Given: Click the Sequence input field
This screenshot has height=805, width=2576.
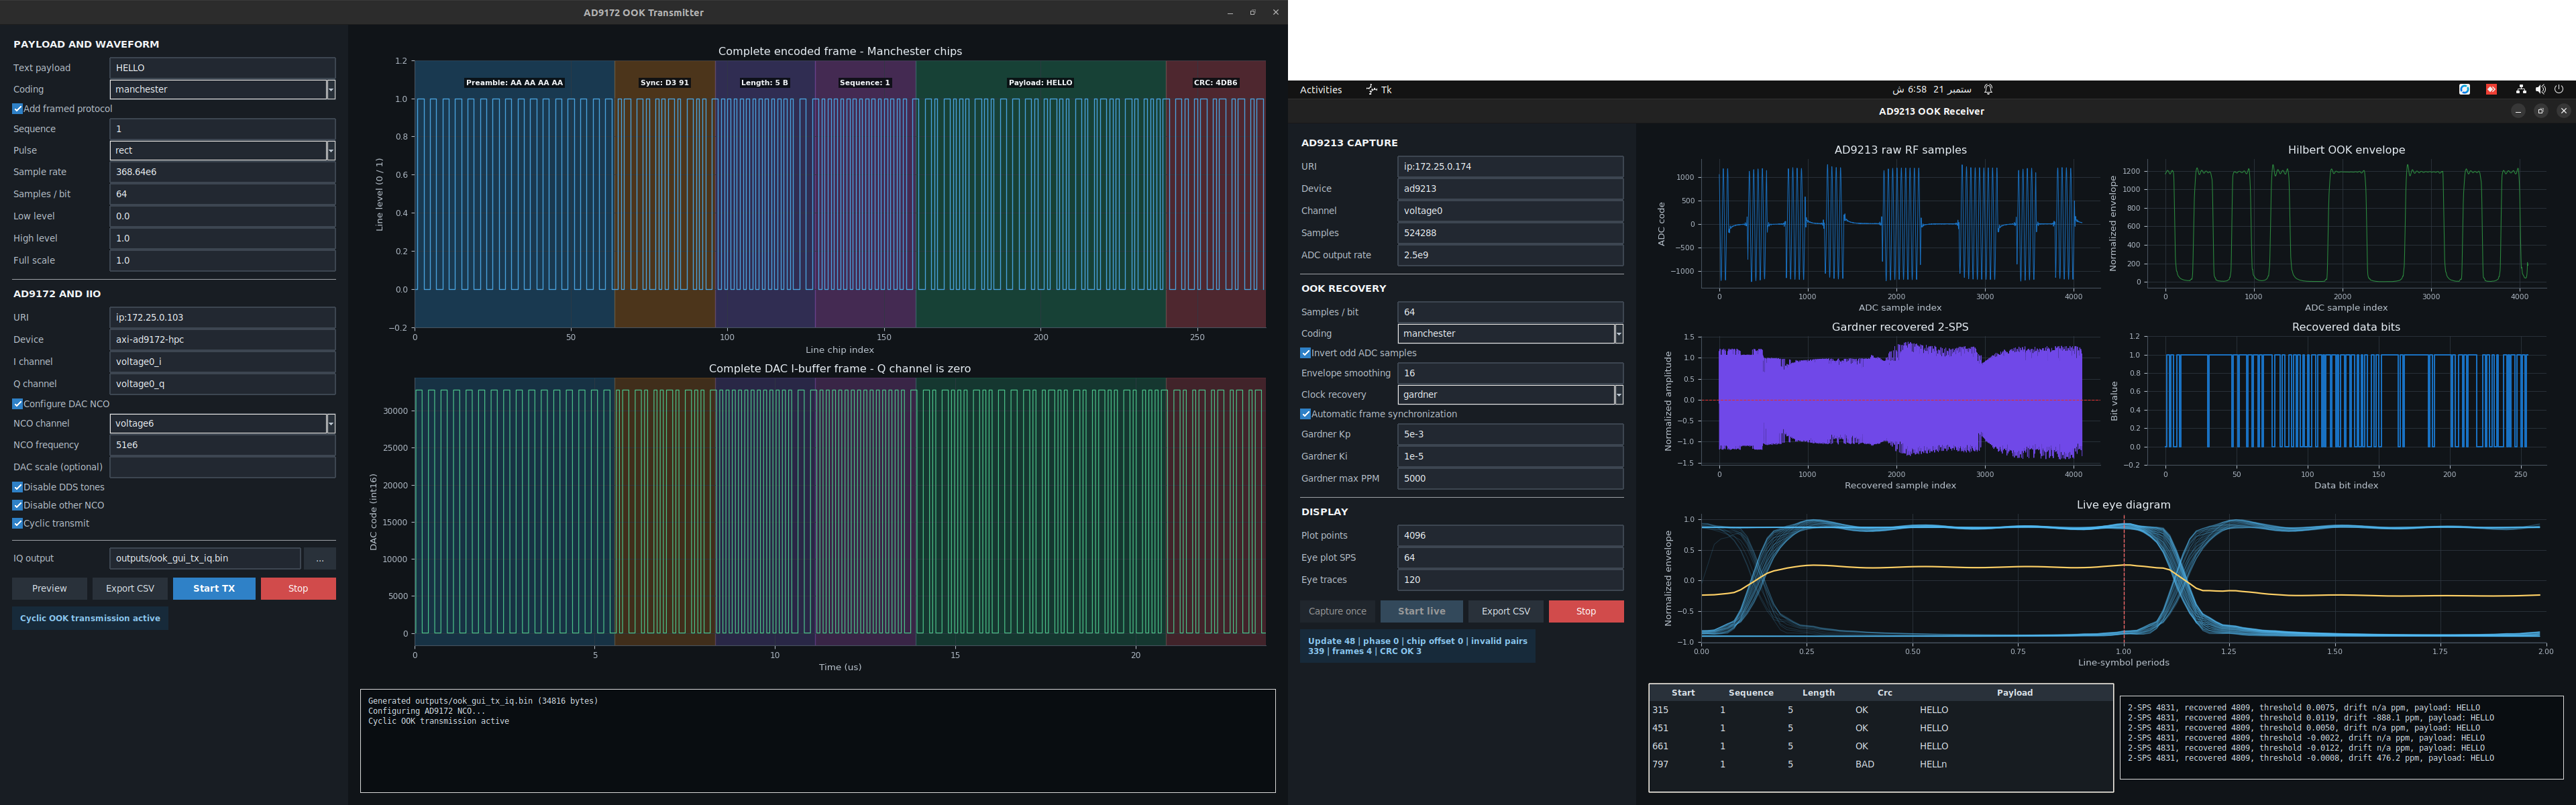Looking at the screenshot, I should click(x=222, y=128).
